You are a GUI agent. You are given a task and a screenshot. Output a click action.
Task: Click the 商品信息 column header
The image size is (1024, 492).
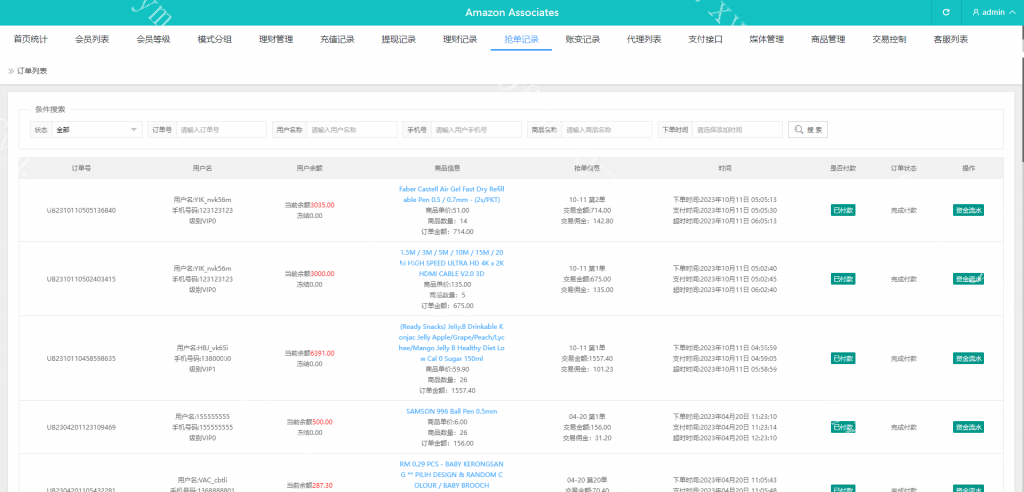(448, 168)
